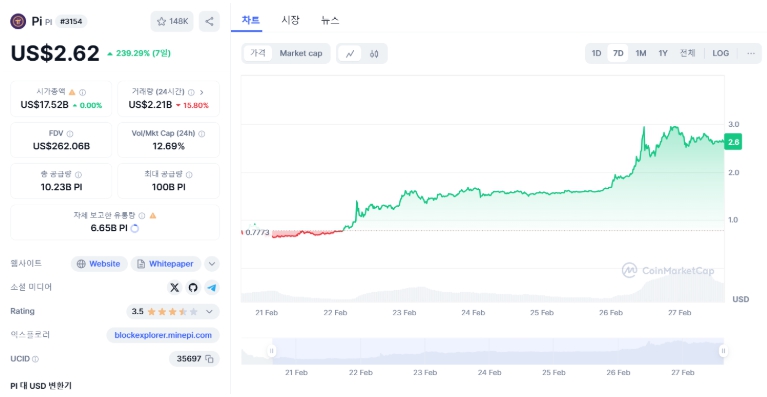Open the X (Twitter) social link
This screenshot has width=767, height=397.
pyautogui.click(x=175, y=287)
